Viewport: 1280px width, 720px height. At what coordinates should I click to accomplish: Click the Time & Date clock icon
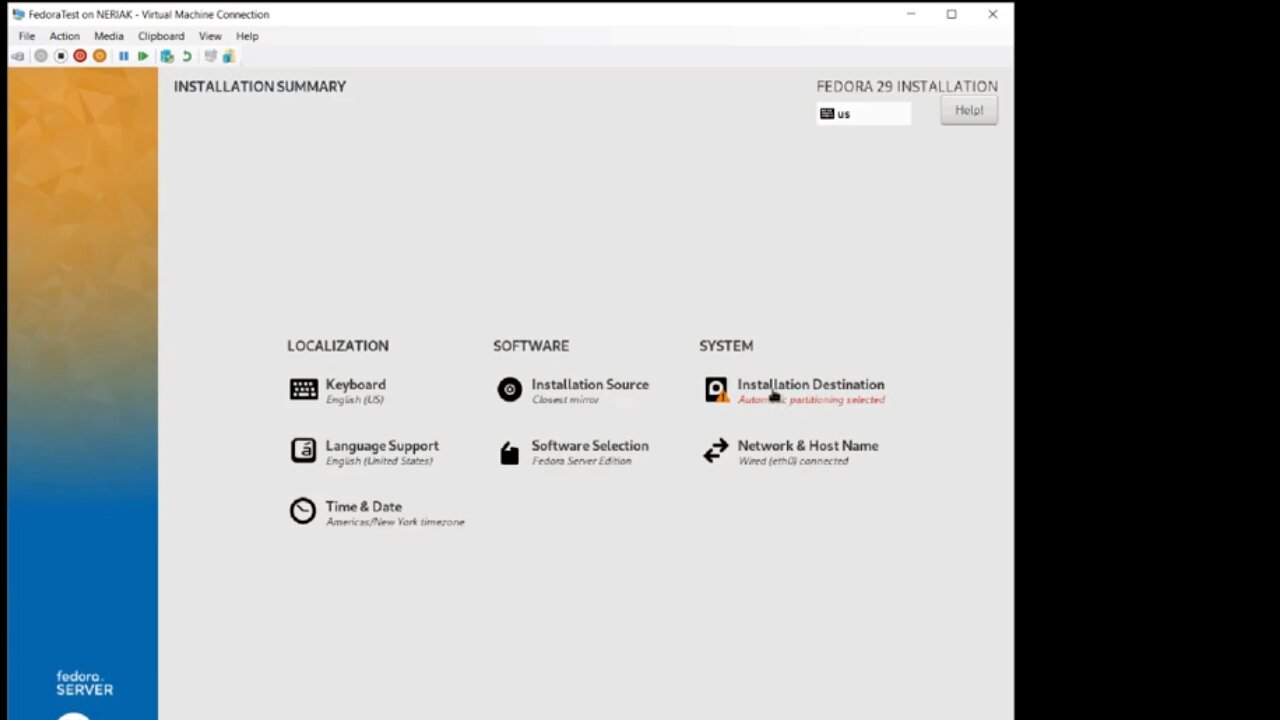302,511
